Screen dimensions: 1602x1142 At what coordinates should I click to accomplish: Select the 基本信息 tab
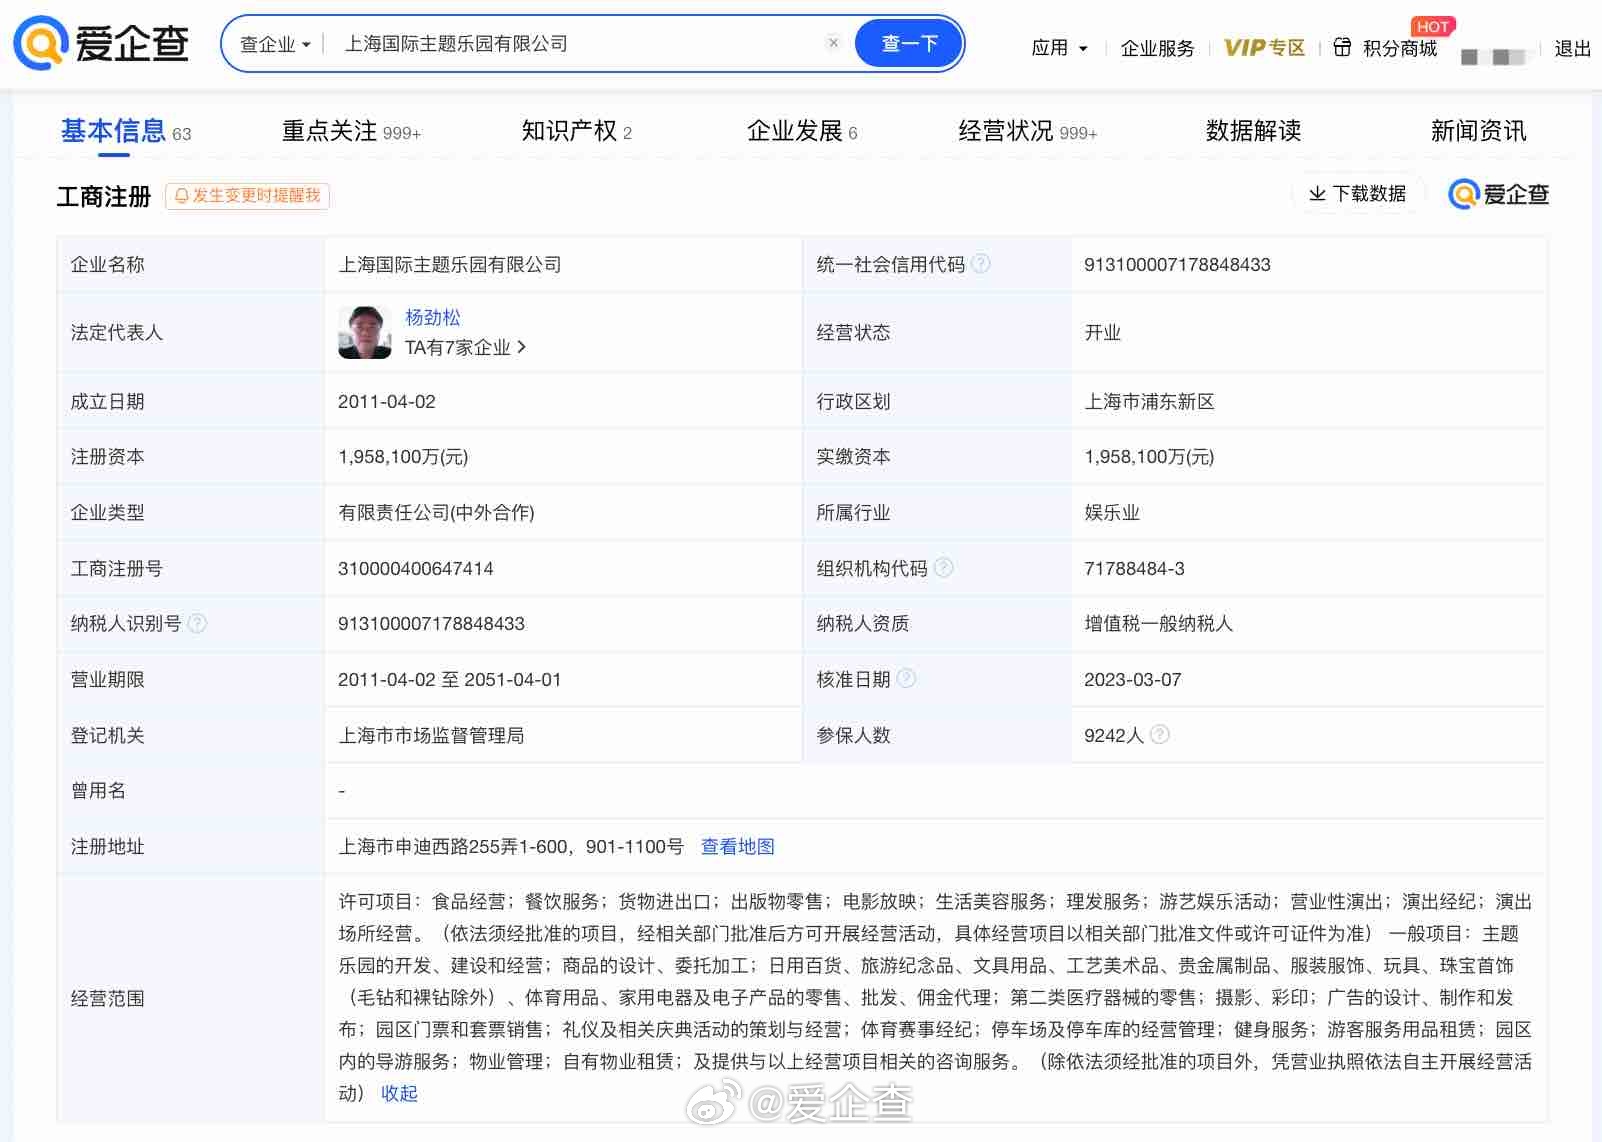(125, 131)
